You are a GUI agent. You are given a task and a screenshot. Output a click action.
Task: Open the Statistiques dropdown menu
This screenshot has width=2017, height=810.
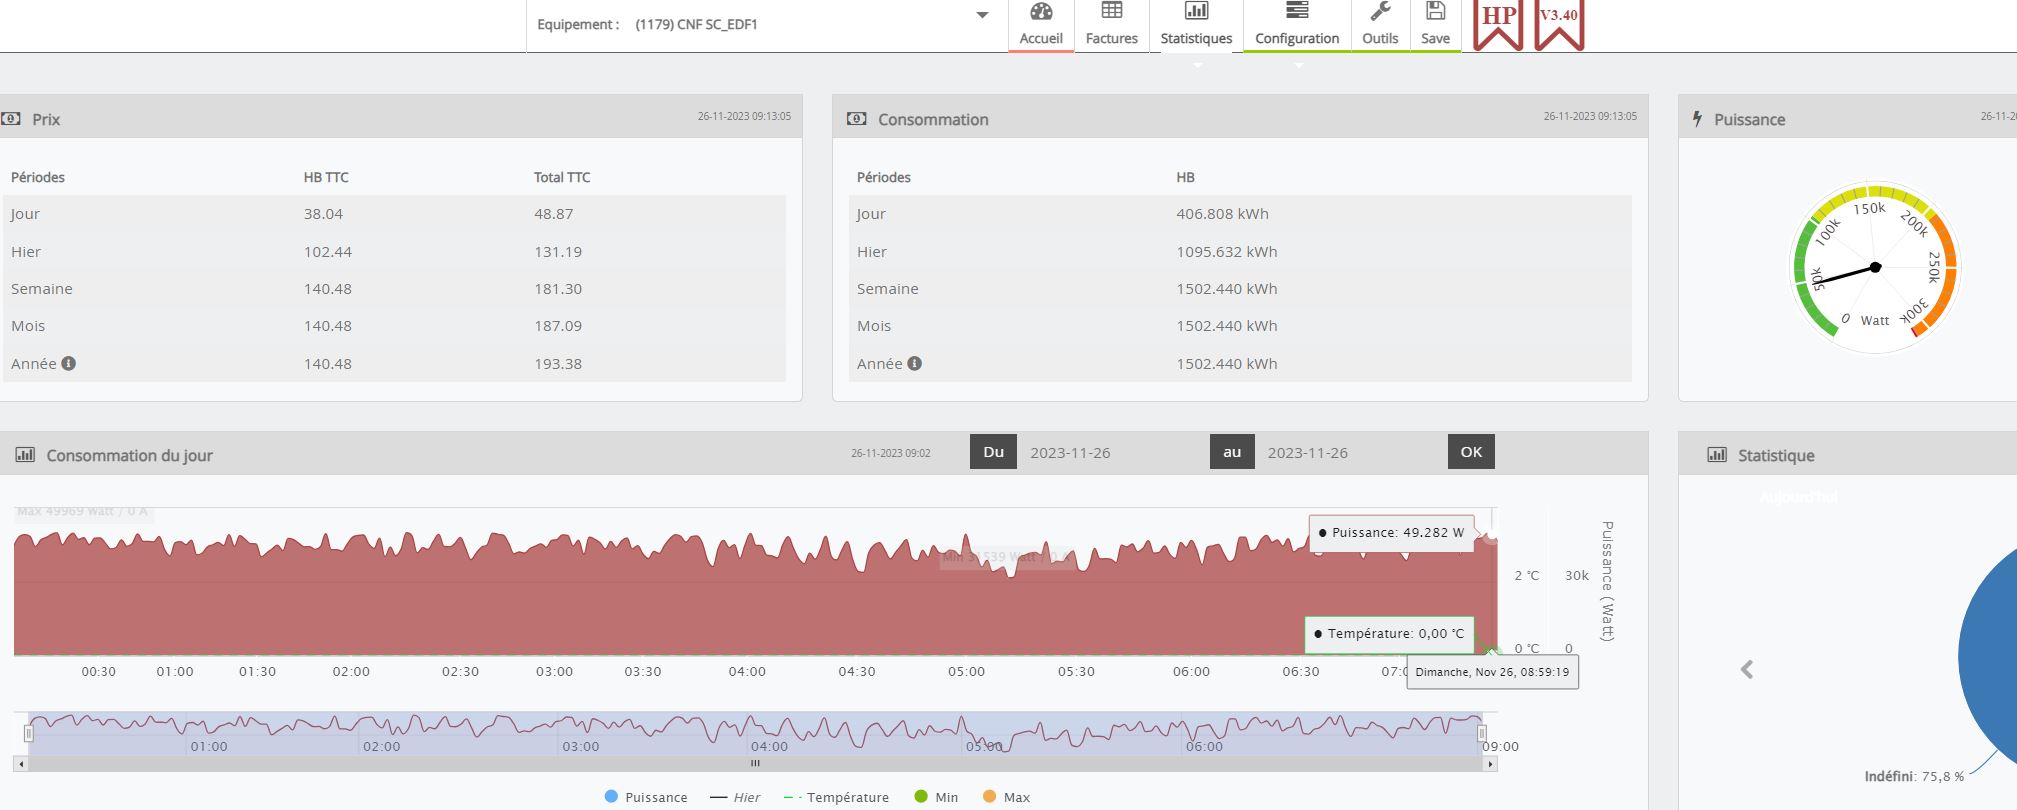[x=1196, y=25]
